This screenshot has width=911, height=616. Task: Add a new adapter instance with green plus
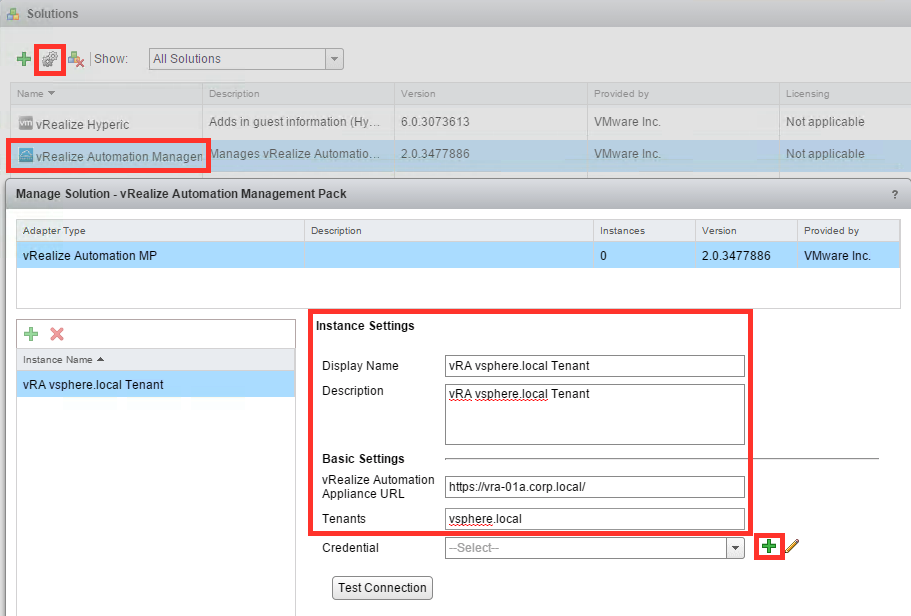(x=31, y=334)
